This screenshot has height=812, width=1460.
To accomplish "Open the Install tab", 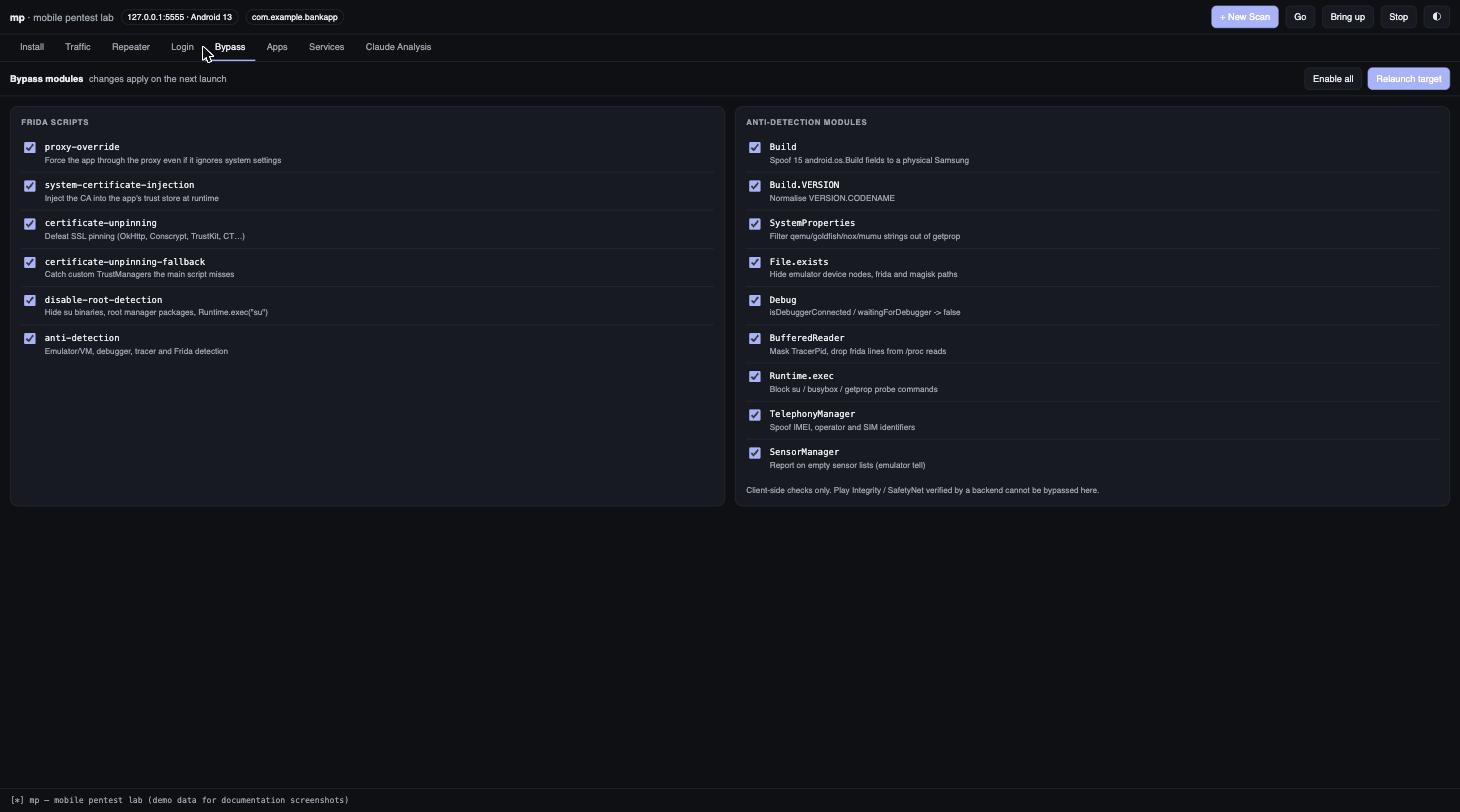I will (x=32, y=47).
